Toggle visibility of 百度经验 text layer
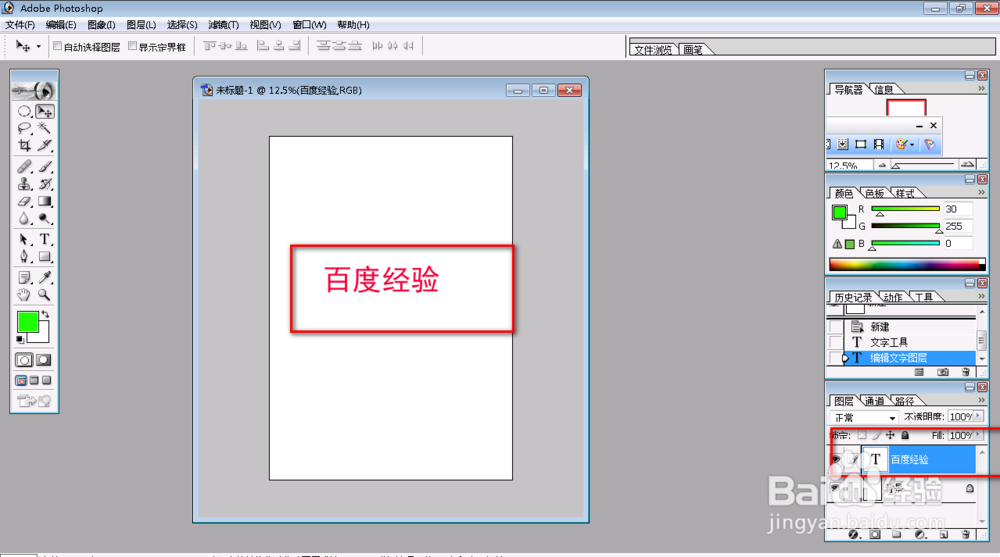The height and width of the screenshot is (557, 1000). coord(835,459)
